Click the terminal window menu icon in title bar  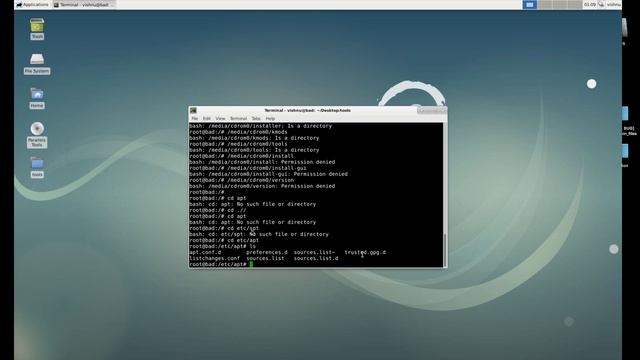click(193, 110)
